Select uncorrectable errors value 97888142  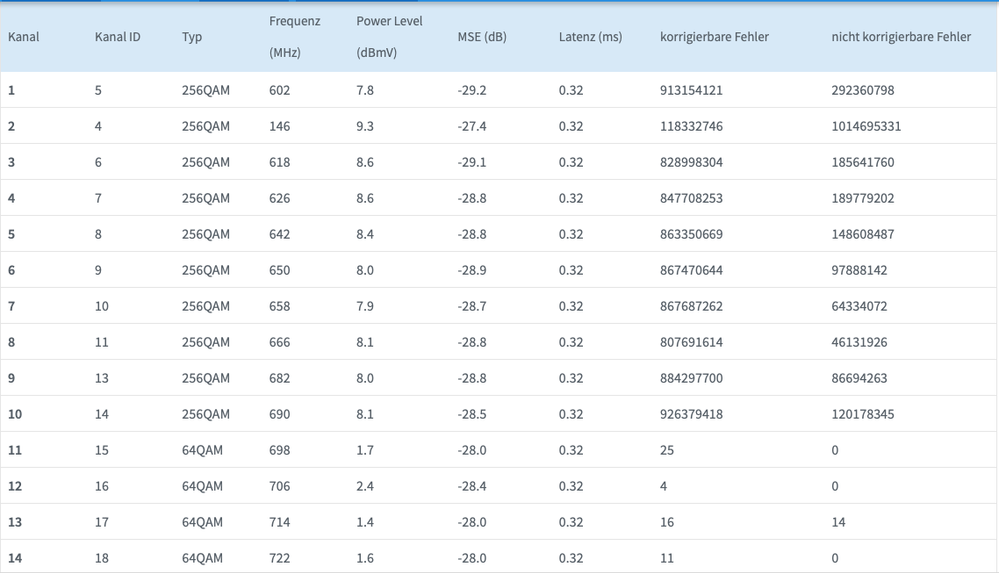859,270
